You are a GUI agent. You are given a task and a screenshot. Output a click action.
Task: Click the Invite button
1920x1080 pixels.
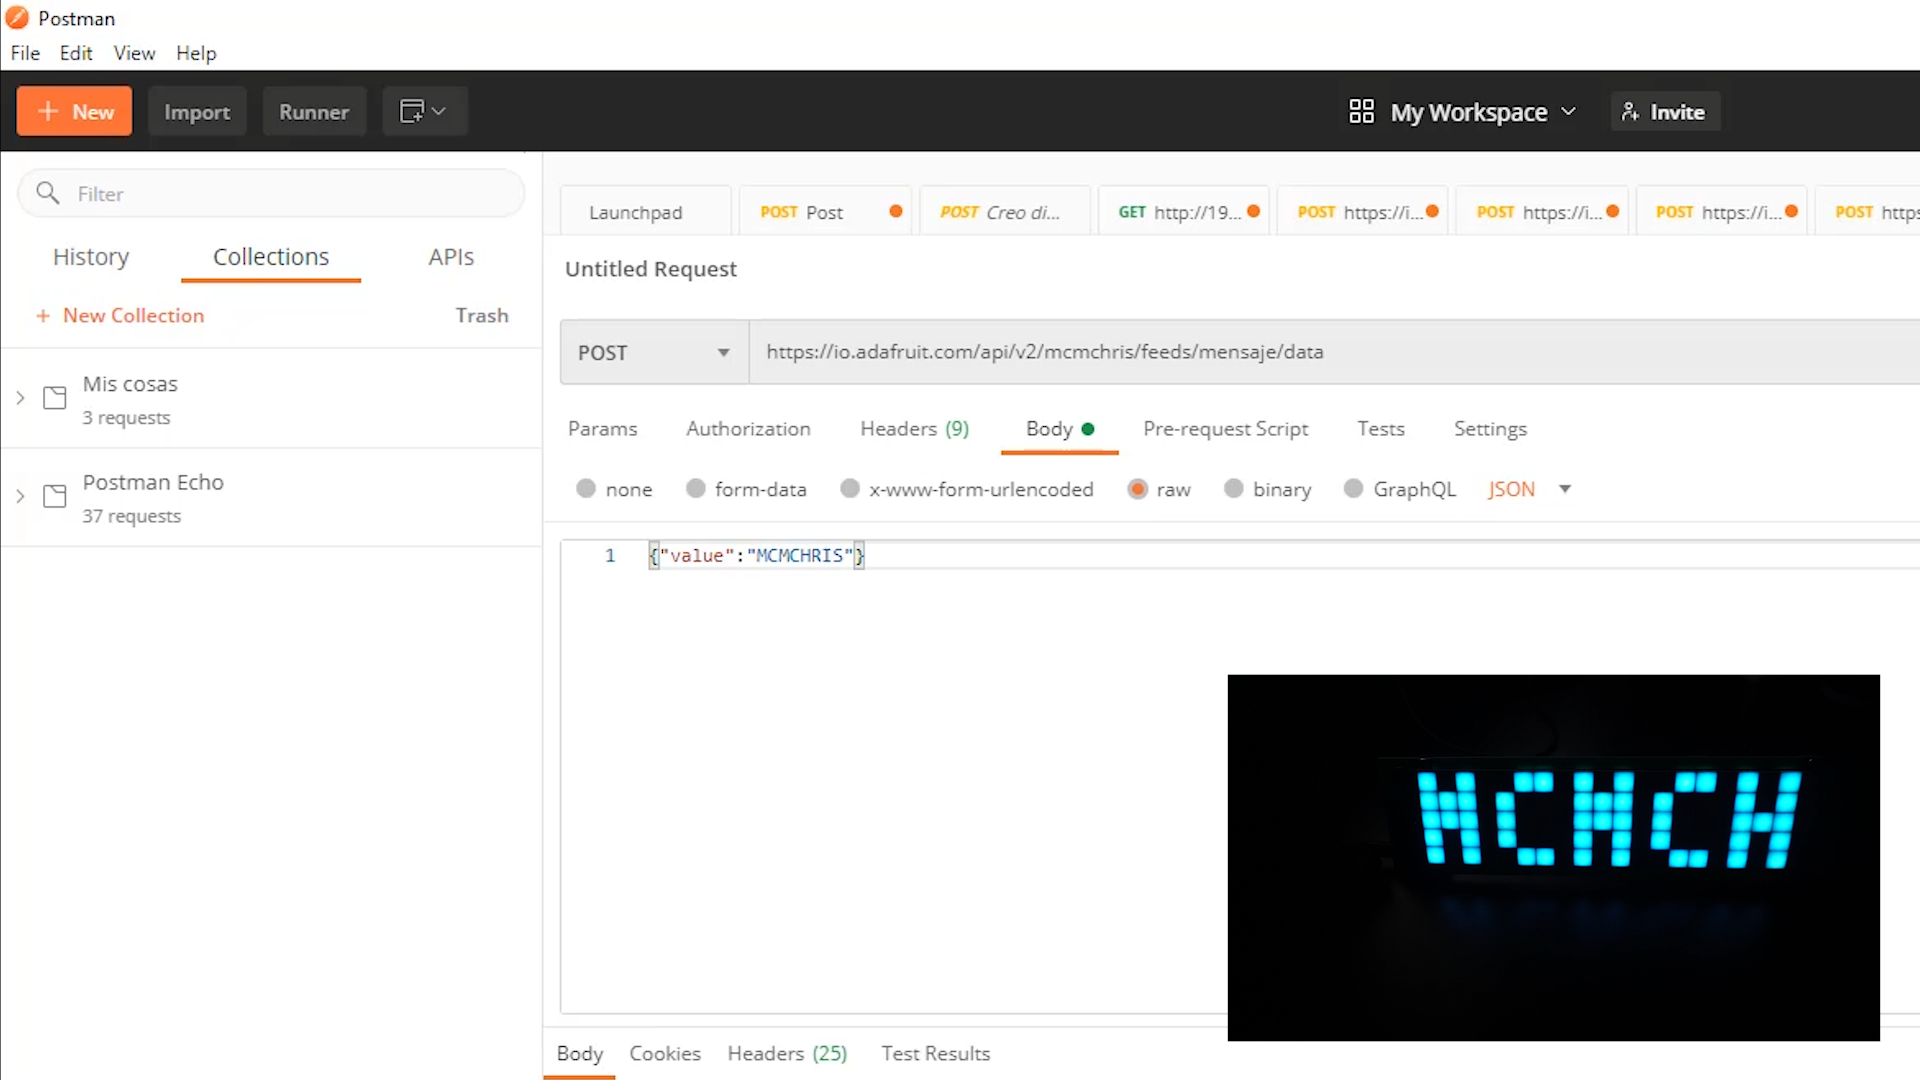1664,112
